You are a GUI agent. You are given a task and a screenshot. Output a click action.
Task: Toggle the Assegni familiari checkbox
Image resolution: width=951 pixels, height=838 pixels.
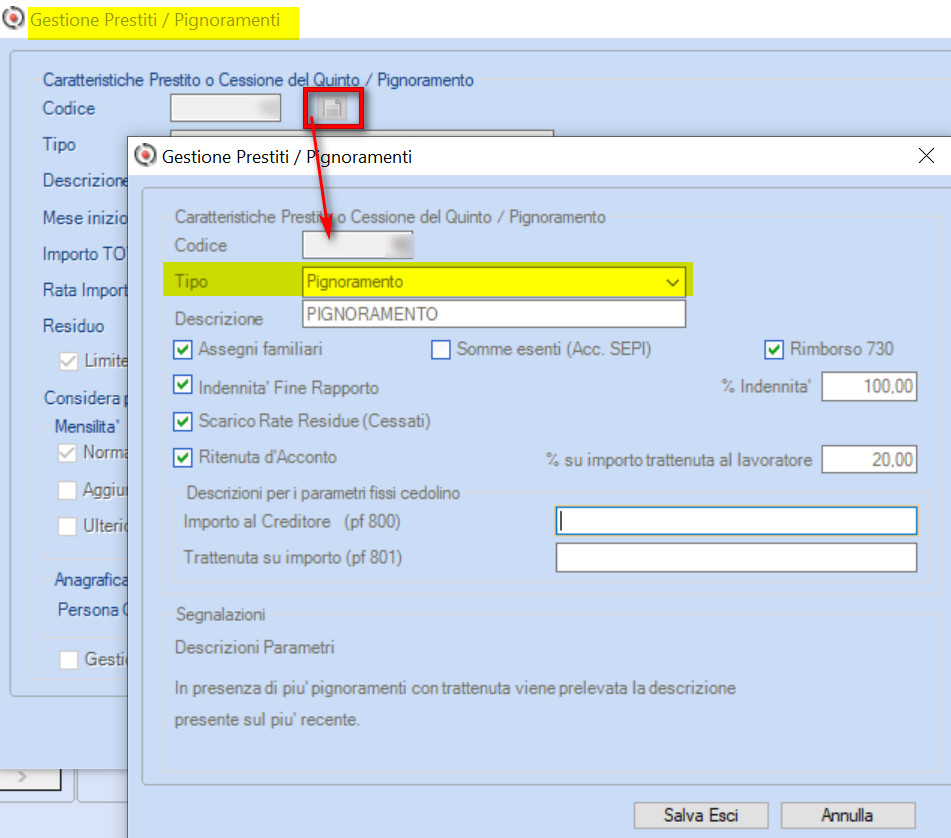coord(183,349)
